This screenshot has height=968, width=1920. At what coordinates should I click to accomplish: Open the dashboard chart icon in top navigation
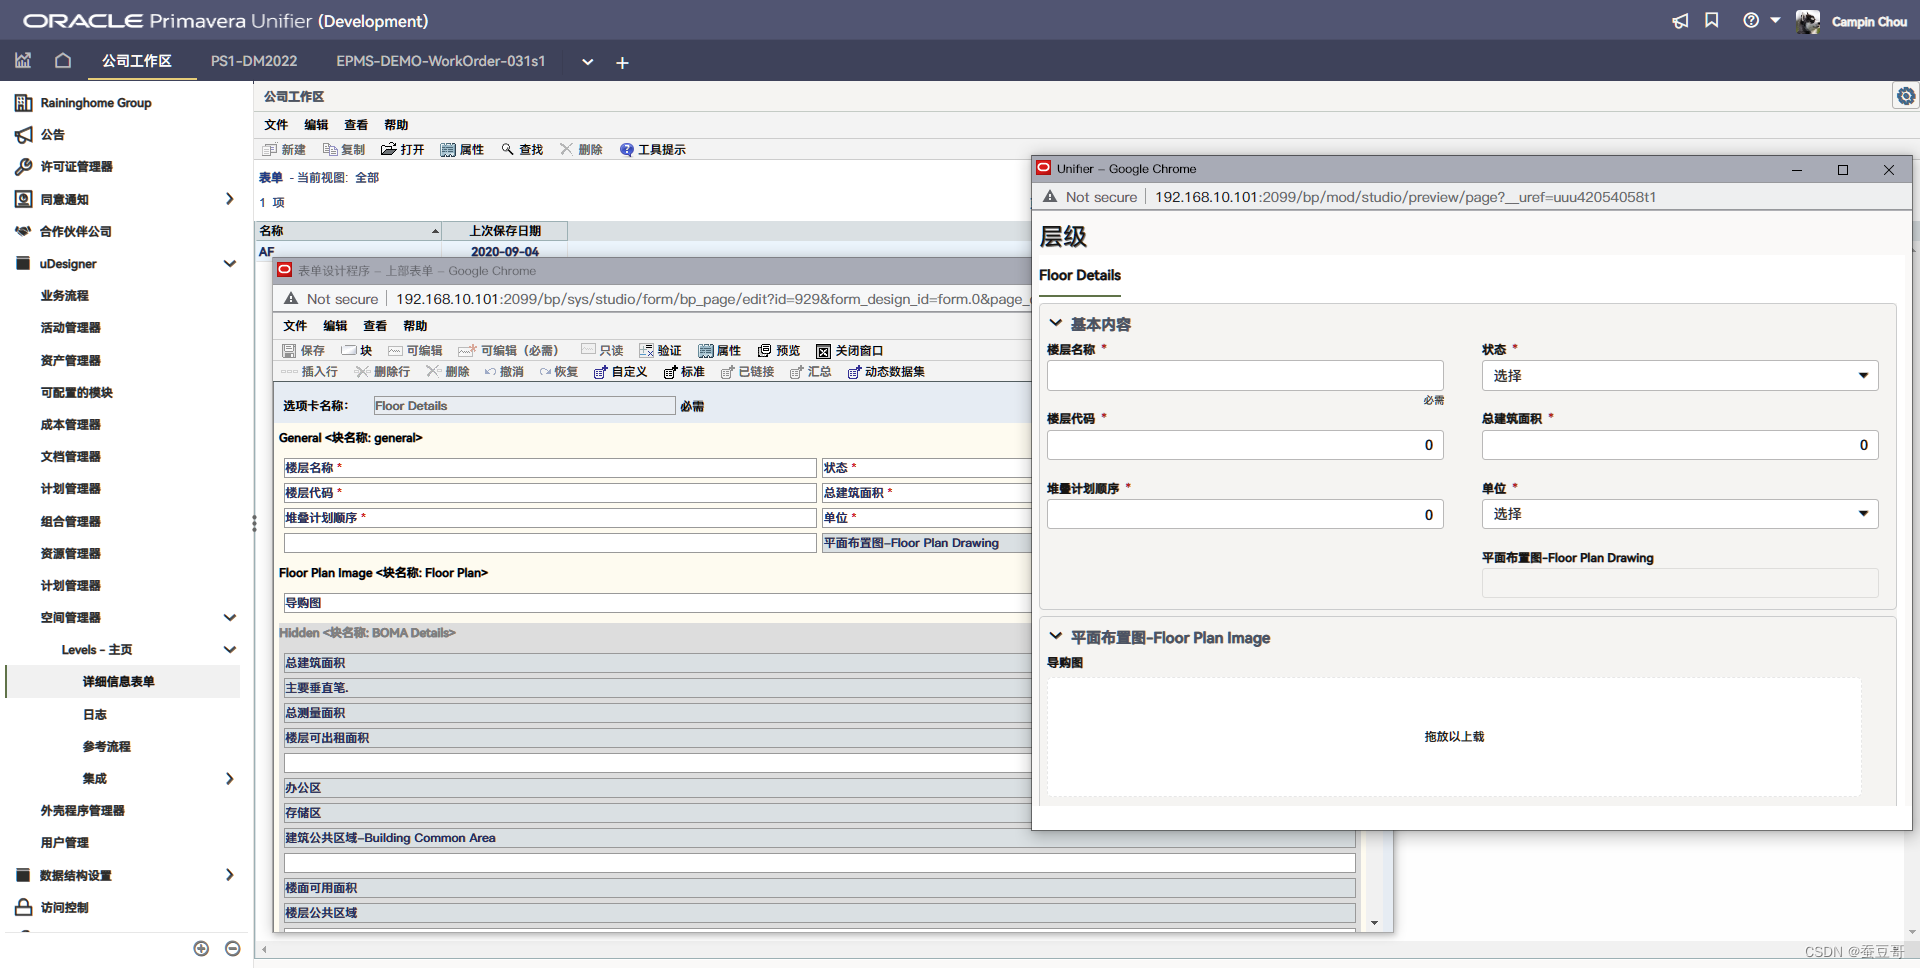tap(23, 61)
